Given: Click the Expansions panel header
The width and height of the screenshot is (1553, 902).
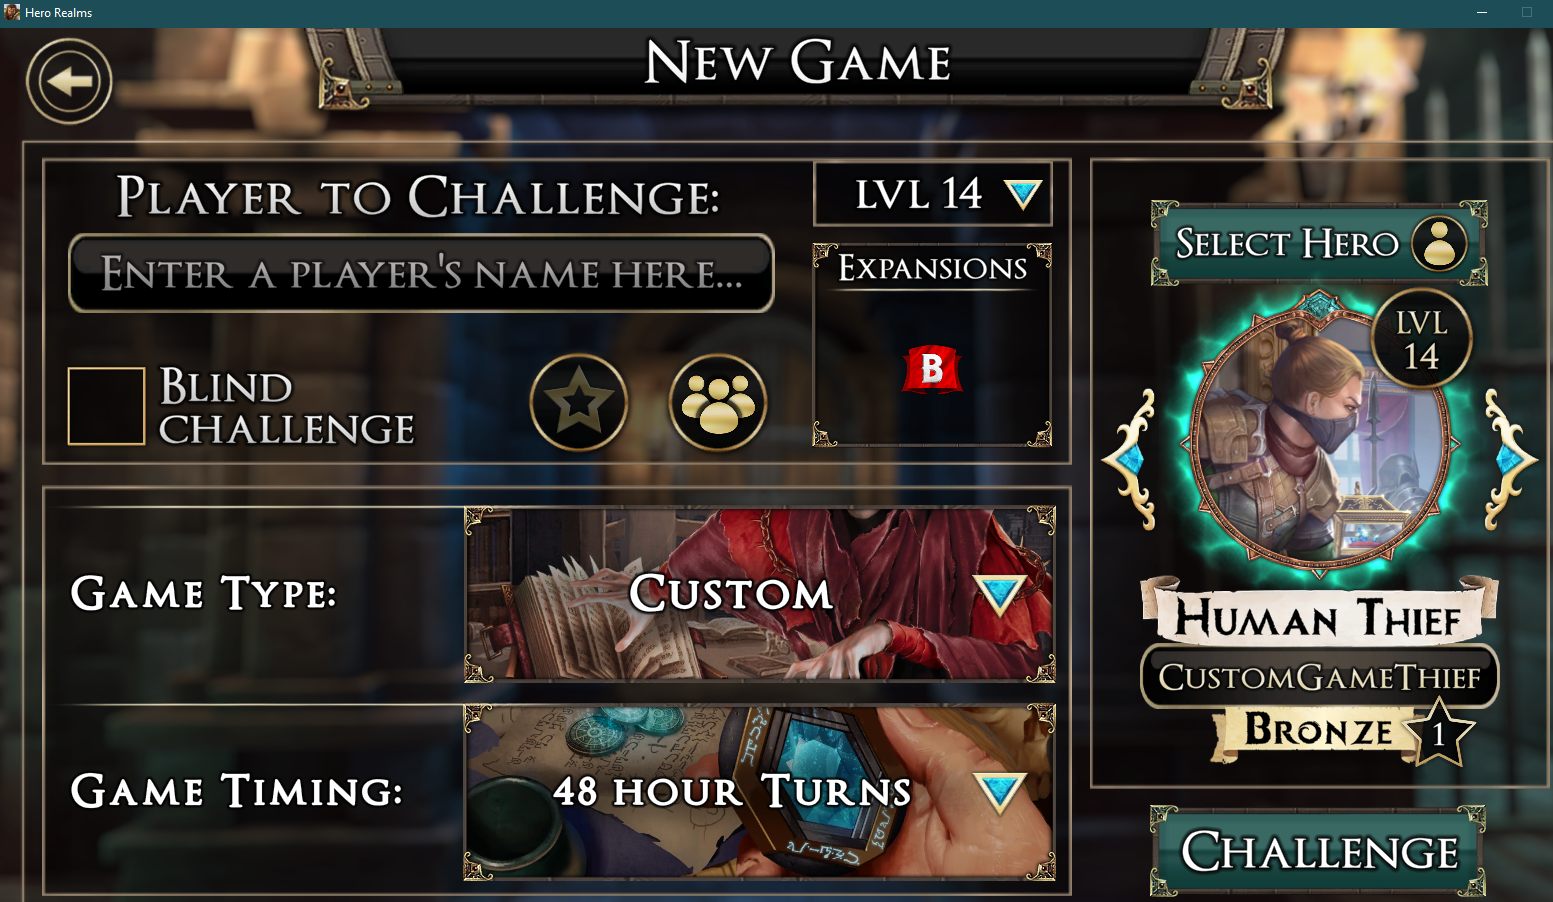Looking at the screenshot, I should [932, 267].
